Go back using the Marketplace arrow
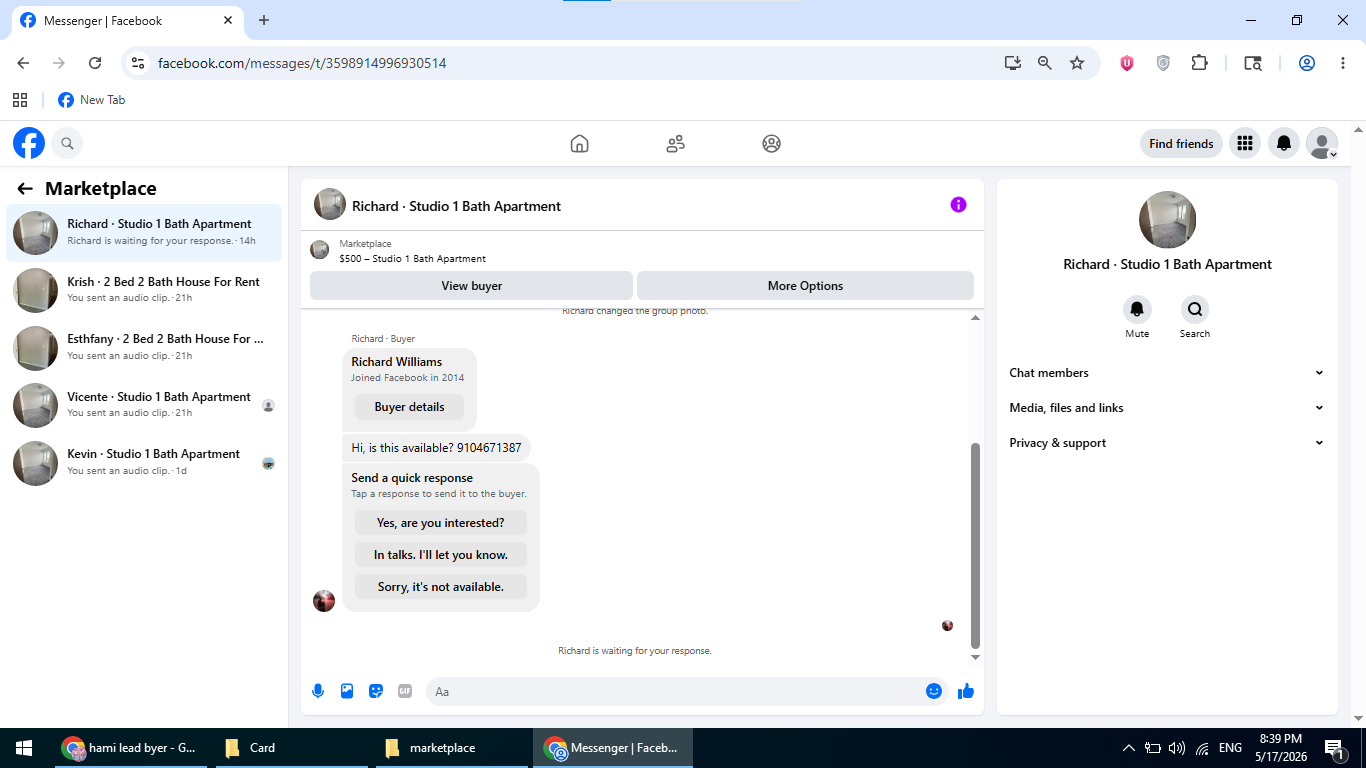This screenshot has height=768, width=1366. [25, 189]
